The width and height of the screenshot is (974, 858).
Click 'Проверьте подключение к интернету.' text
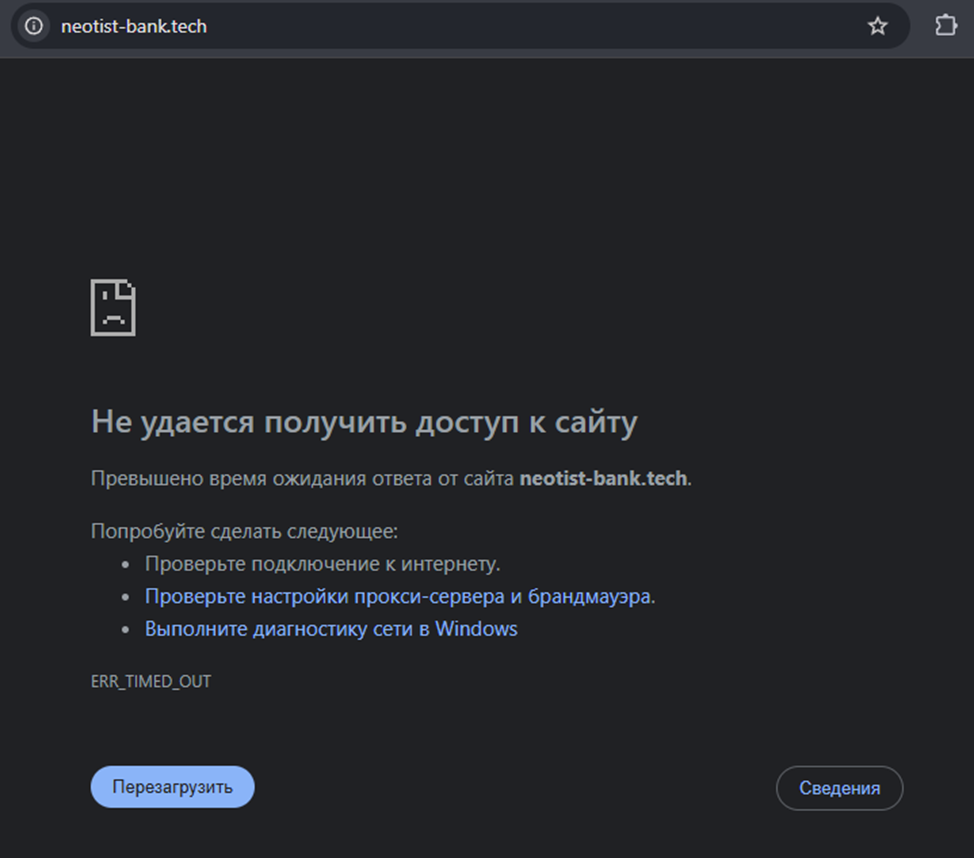[x=322, y=564]
